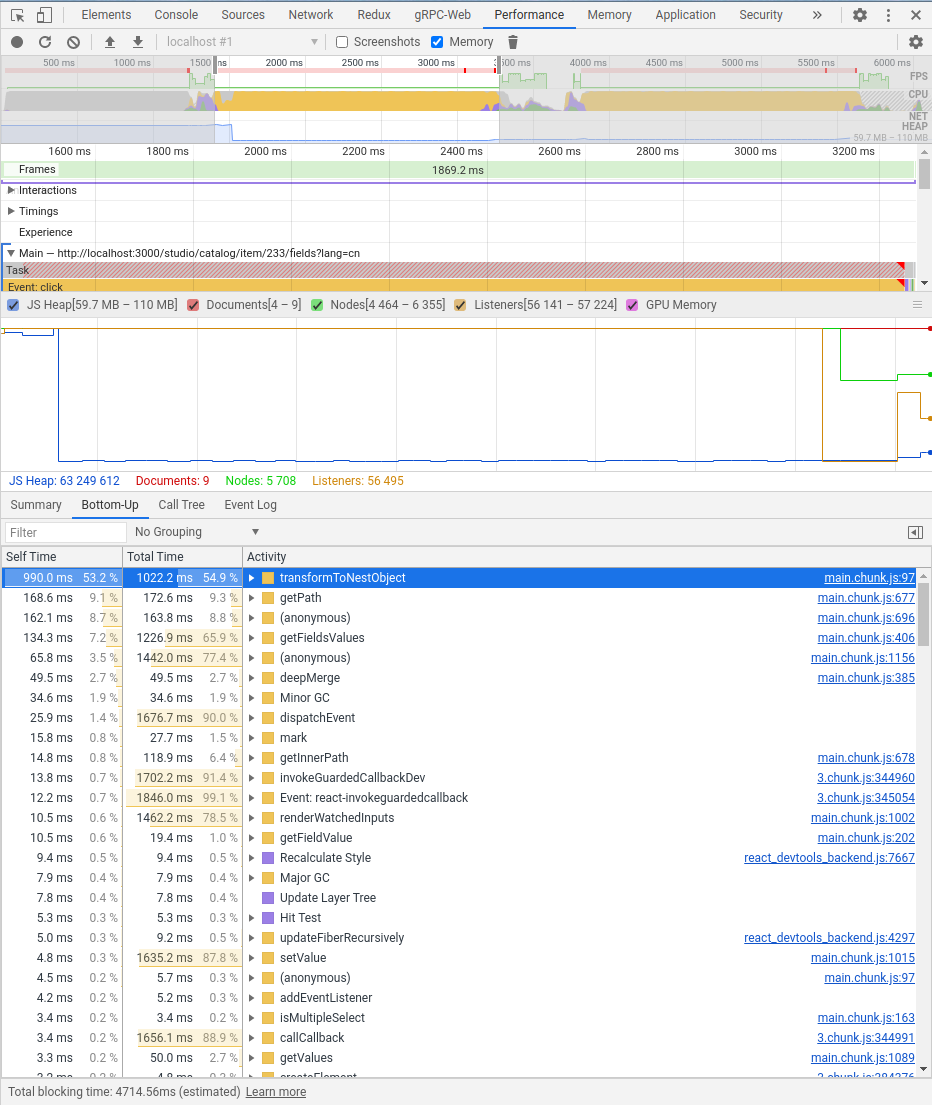Open the Event Log tab
Image resolution: width=932 pixels, height=1105 pixels.
pyautogui.click(x=250, y=505)
